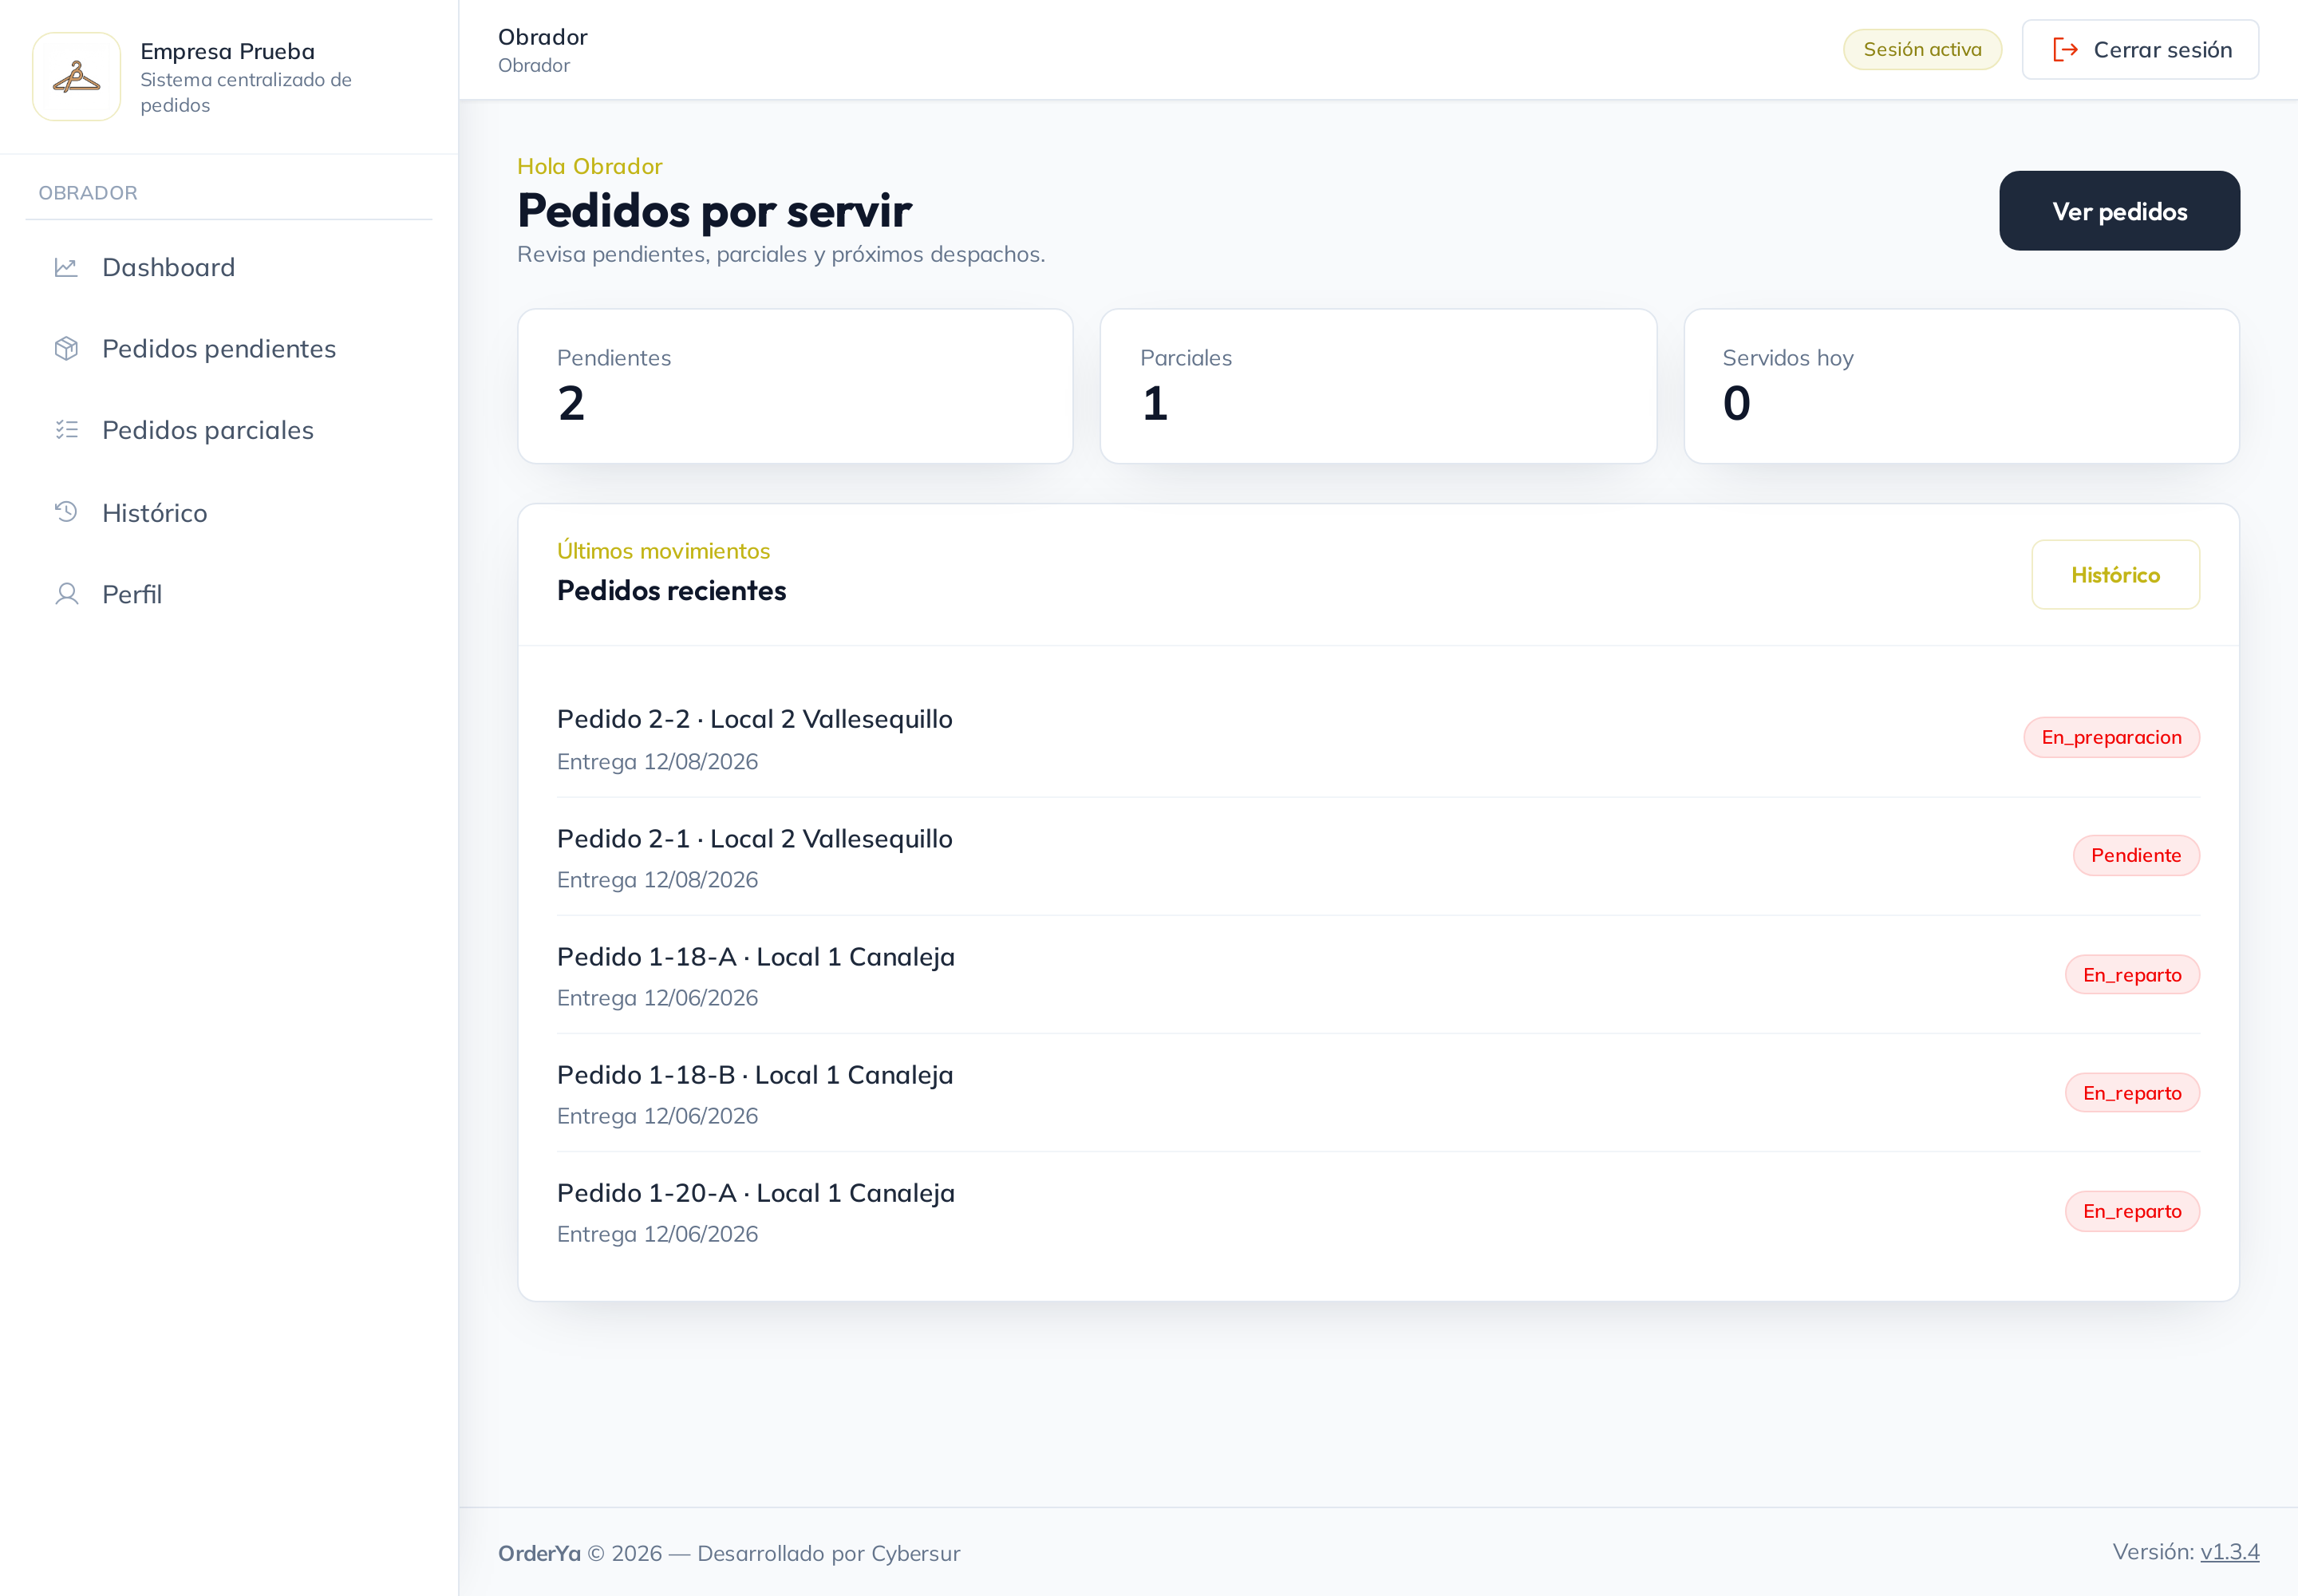Click the Últimos movimientos label
This screenshot has width=2298, height=1596.
click(663, 551)
